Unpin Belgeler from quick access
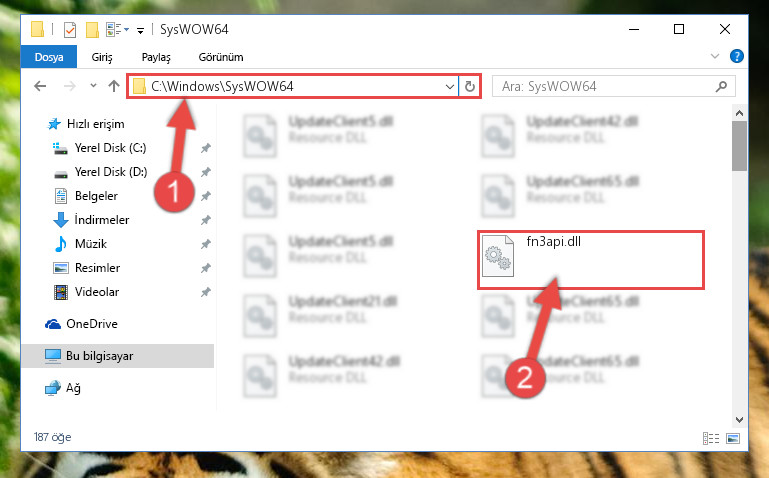 (x=205, y=196)
